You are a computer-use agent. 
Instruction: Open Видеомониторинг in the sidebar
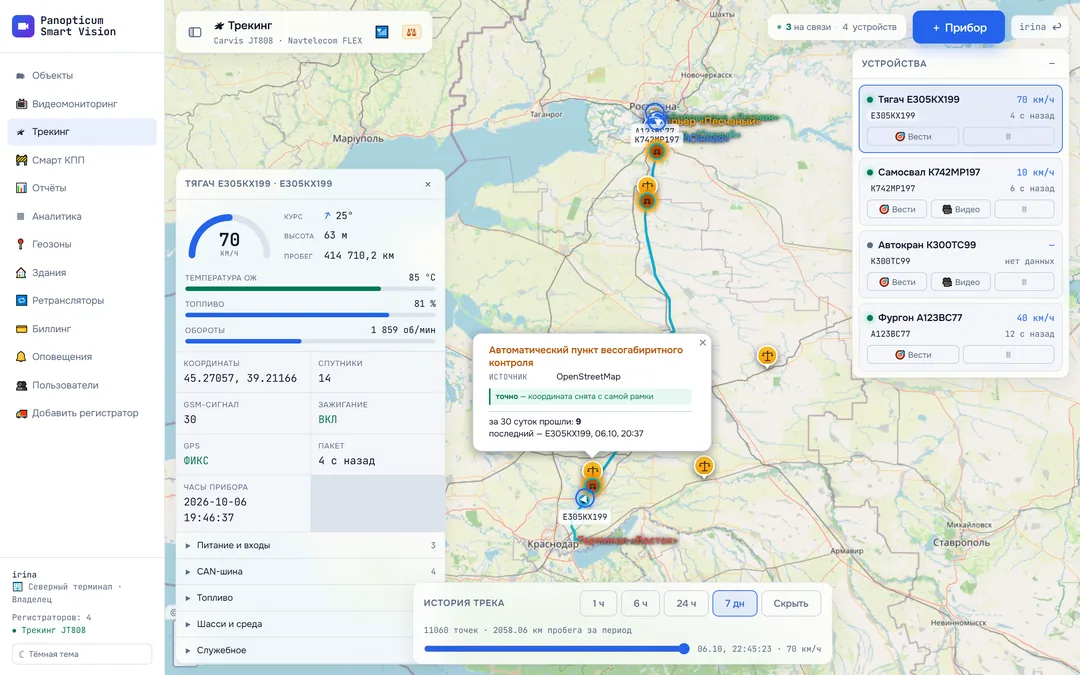coord(82,103)
